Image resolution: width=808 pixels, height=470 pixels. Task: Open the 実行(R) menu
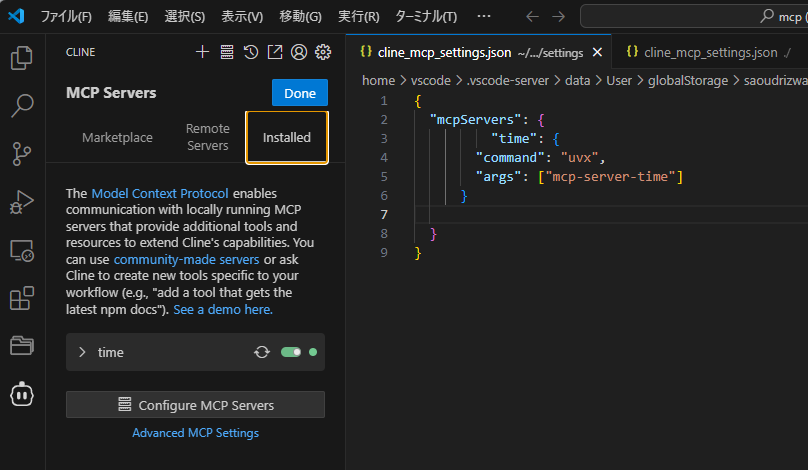click(358, 16)
